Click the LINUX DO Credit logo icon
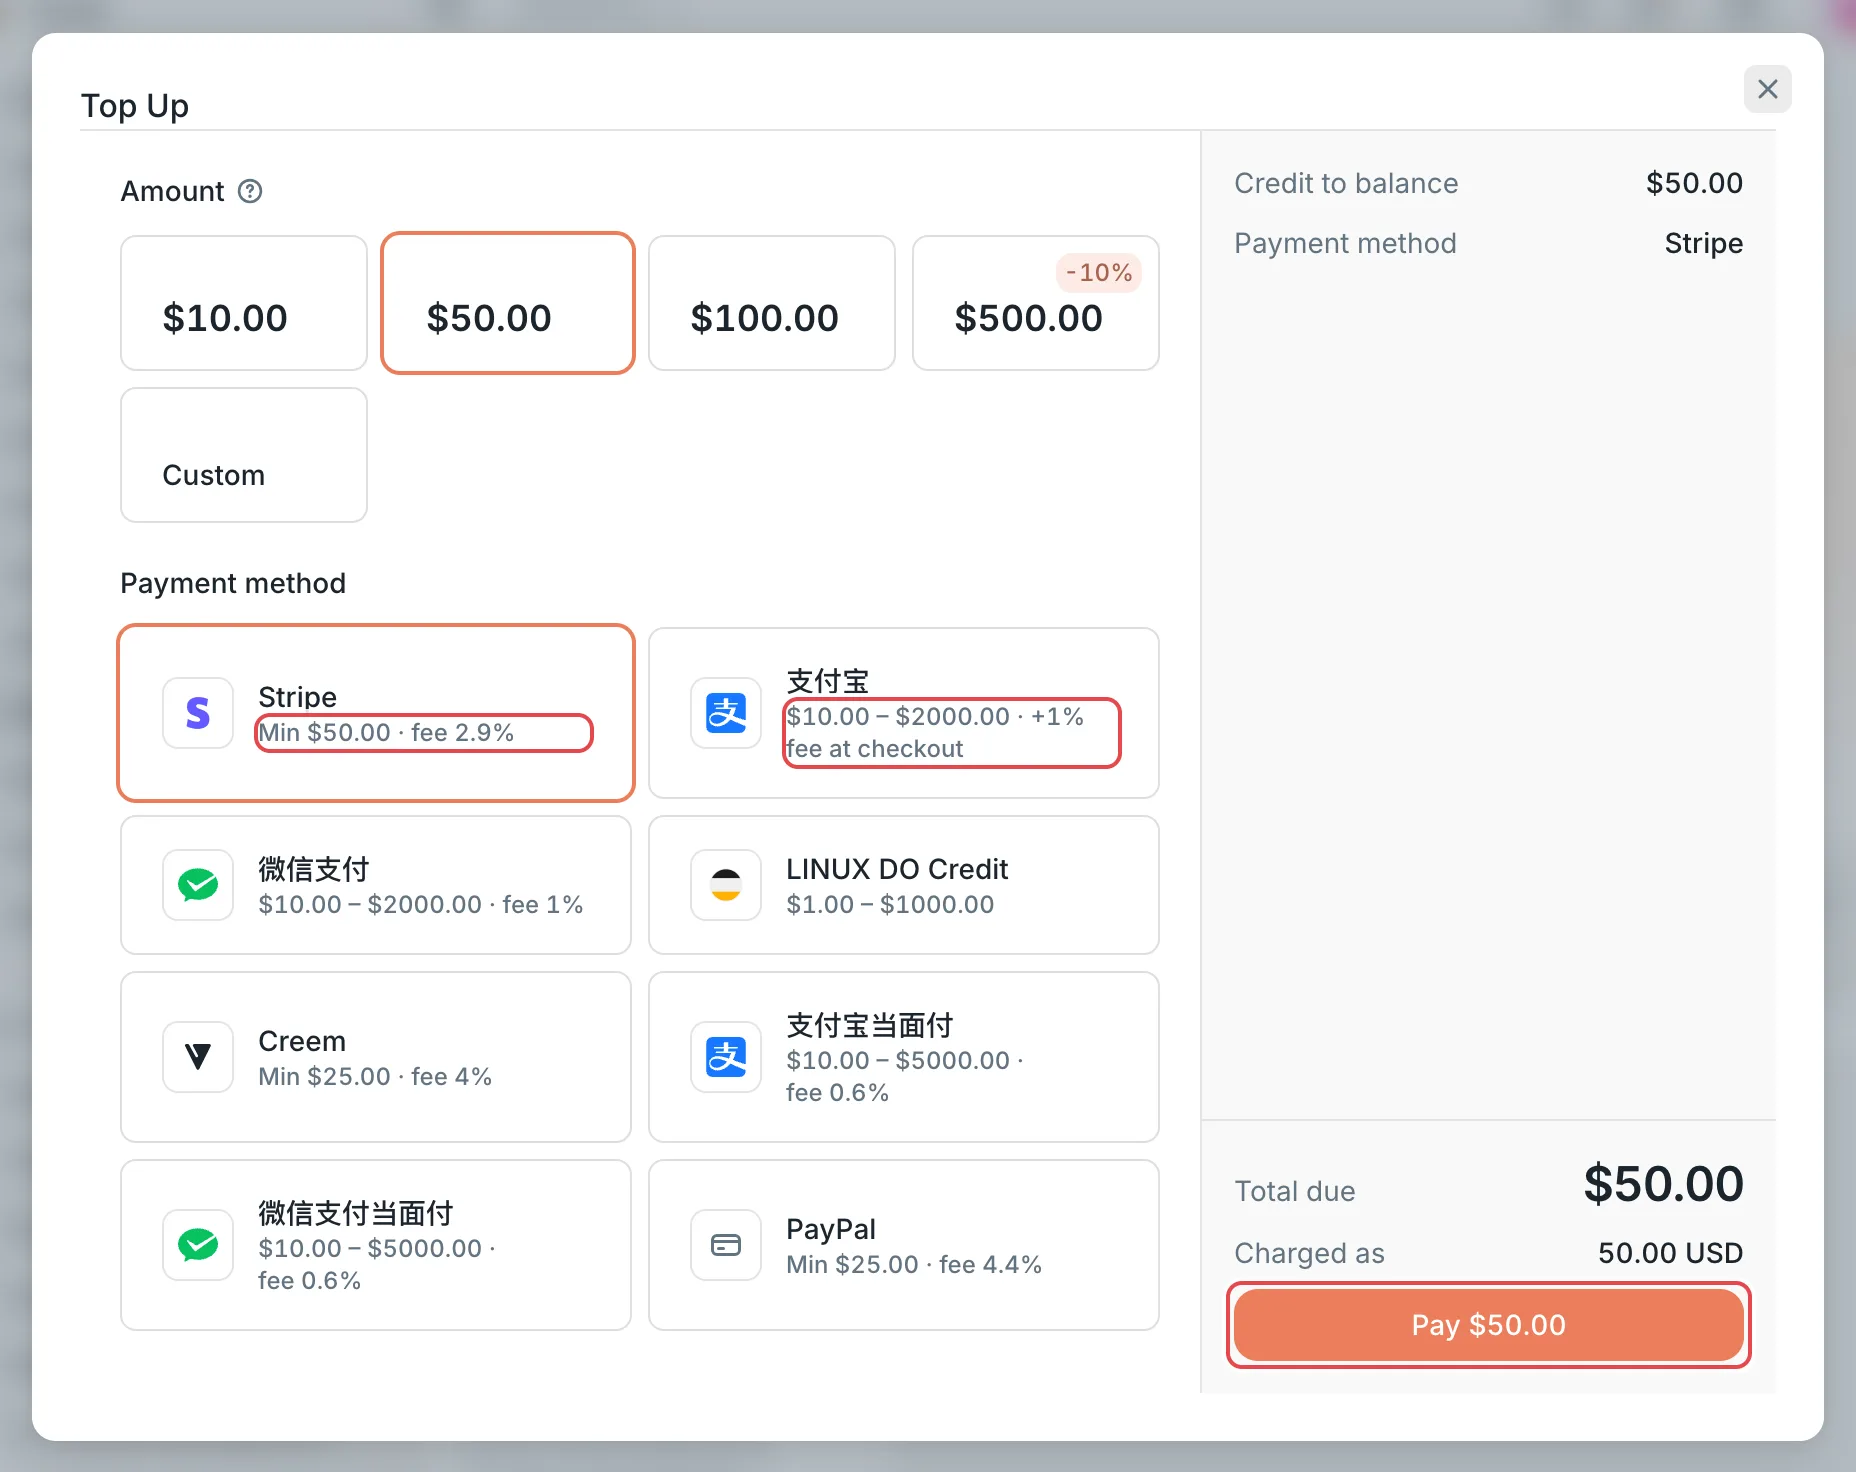Viewport: 1856px width, 1472px height. 726,885
